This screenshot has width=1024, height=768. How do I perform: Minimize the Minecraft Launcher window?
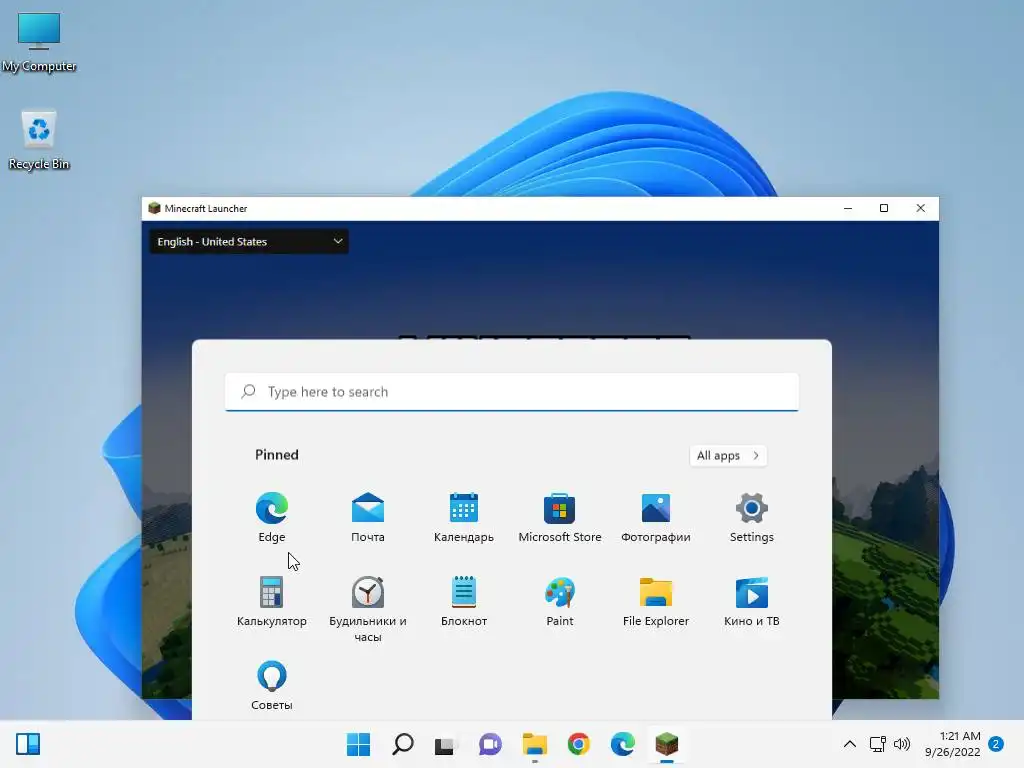pyautogui.click(x=848, y=208)
